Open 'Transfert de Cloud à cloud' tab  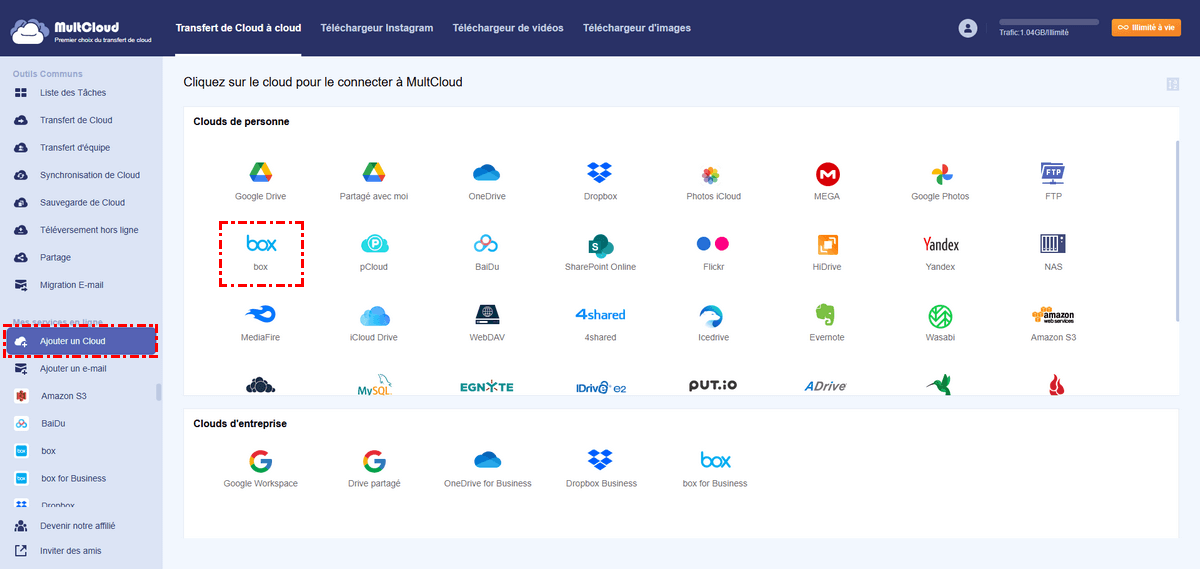(x=238, y=28)
